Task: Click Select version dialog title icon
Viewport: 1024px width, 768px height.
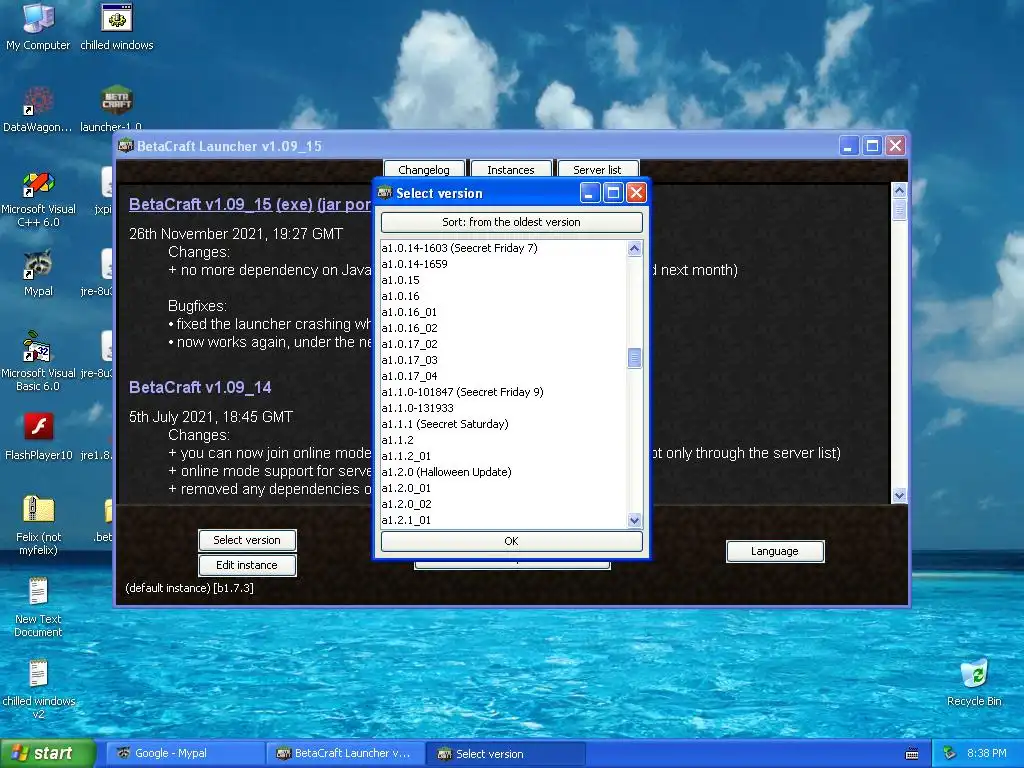Action: coord(385,193)
